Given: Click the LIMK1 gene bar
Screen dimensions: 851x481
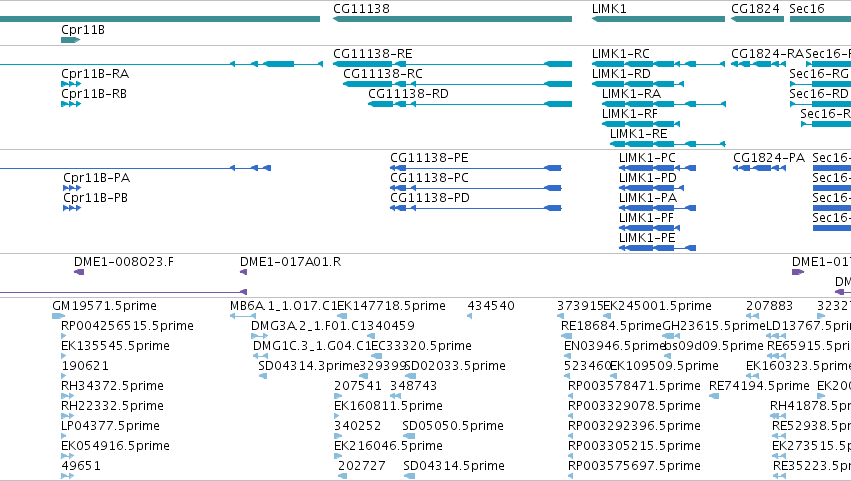Looking at the screenshot, I should click(x=658, y=19).
